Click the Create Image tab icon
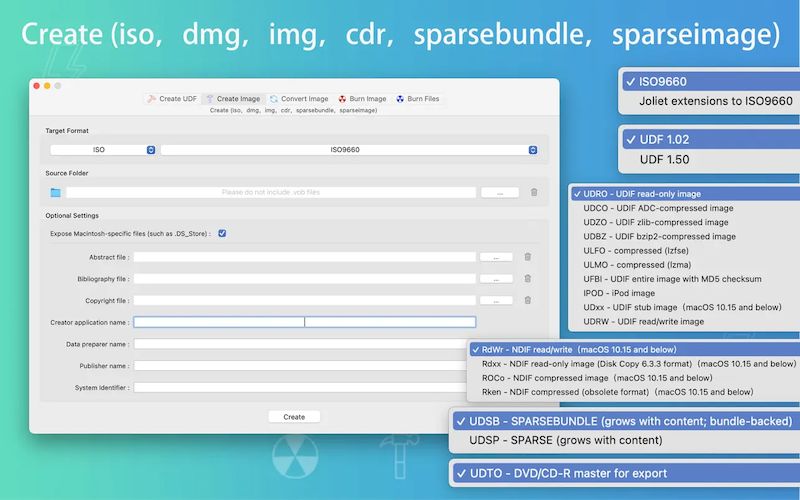This screenshot has width=800, height=500. [210, 99]
